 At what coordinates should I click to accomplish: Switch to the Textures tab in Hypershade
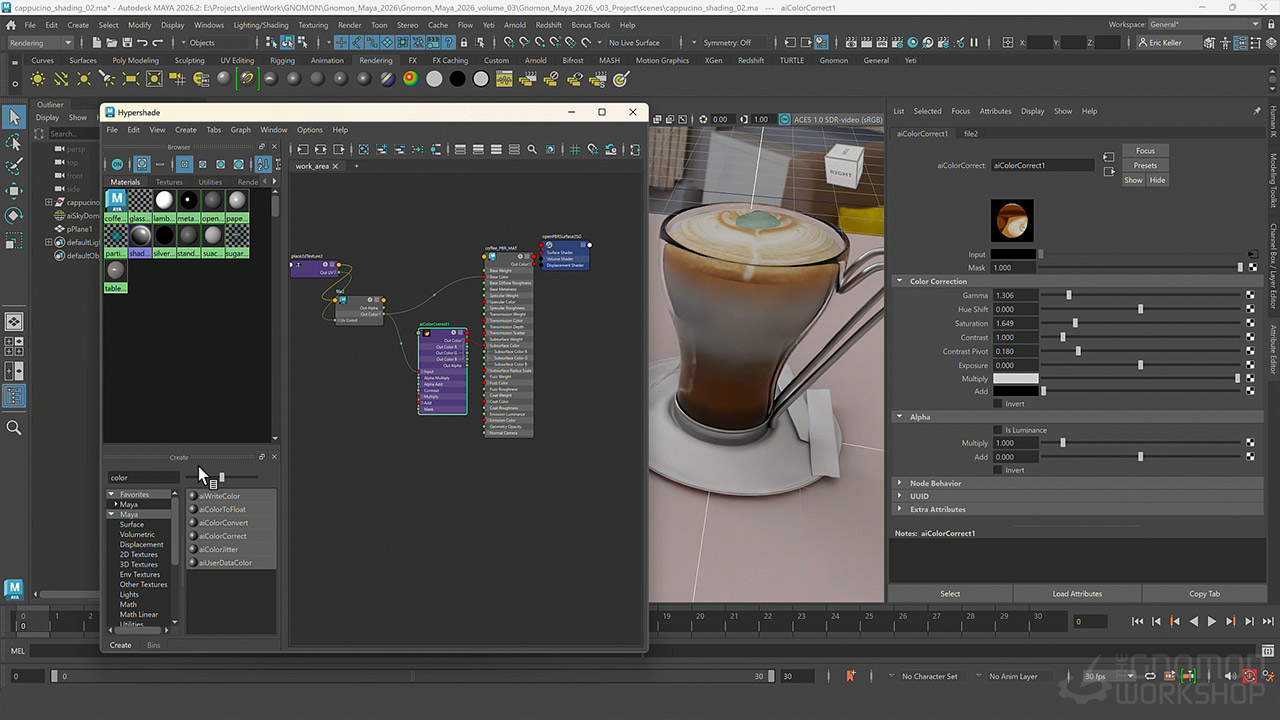[x=169, y=182]
